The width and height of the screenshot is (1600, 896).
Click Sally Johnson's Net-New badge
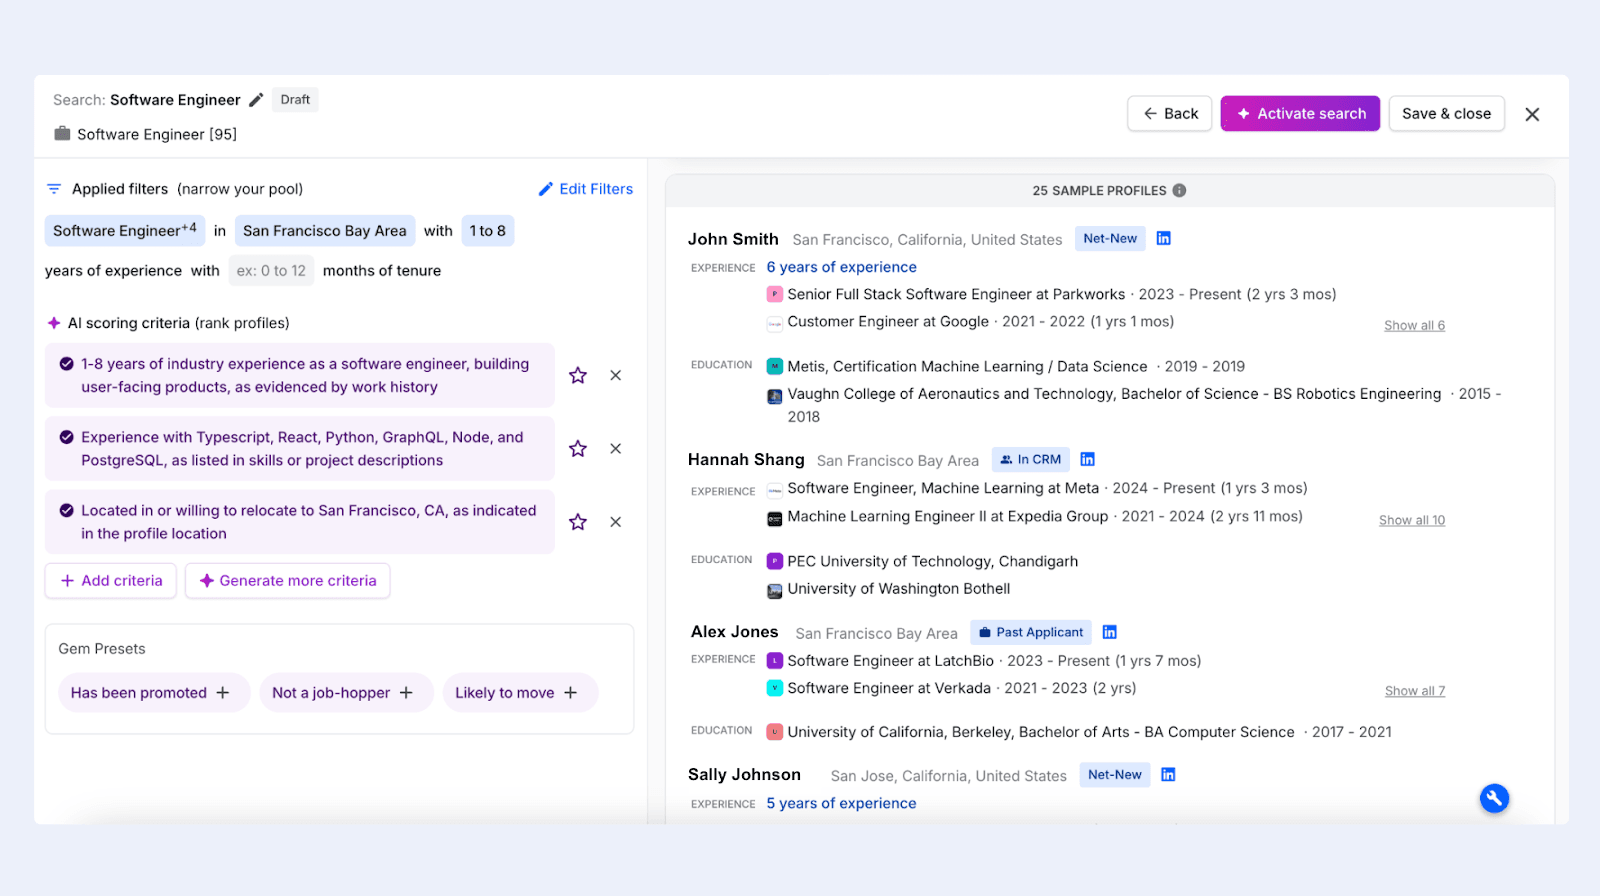click(1115, 775)
